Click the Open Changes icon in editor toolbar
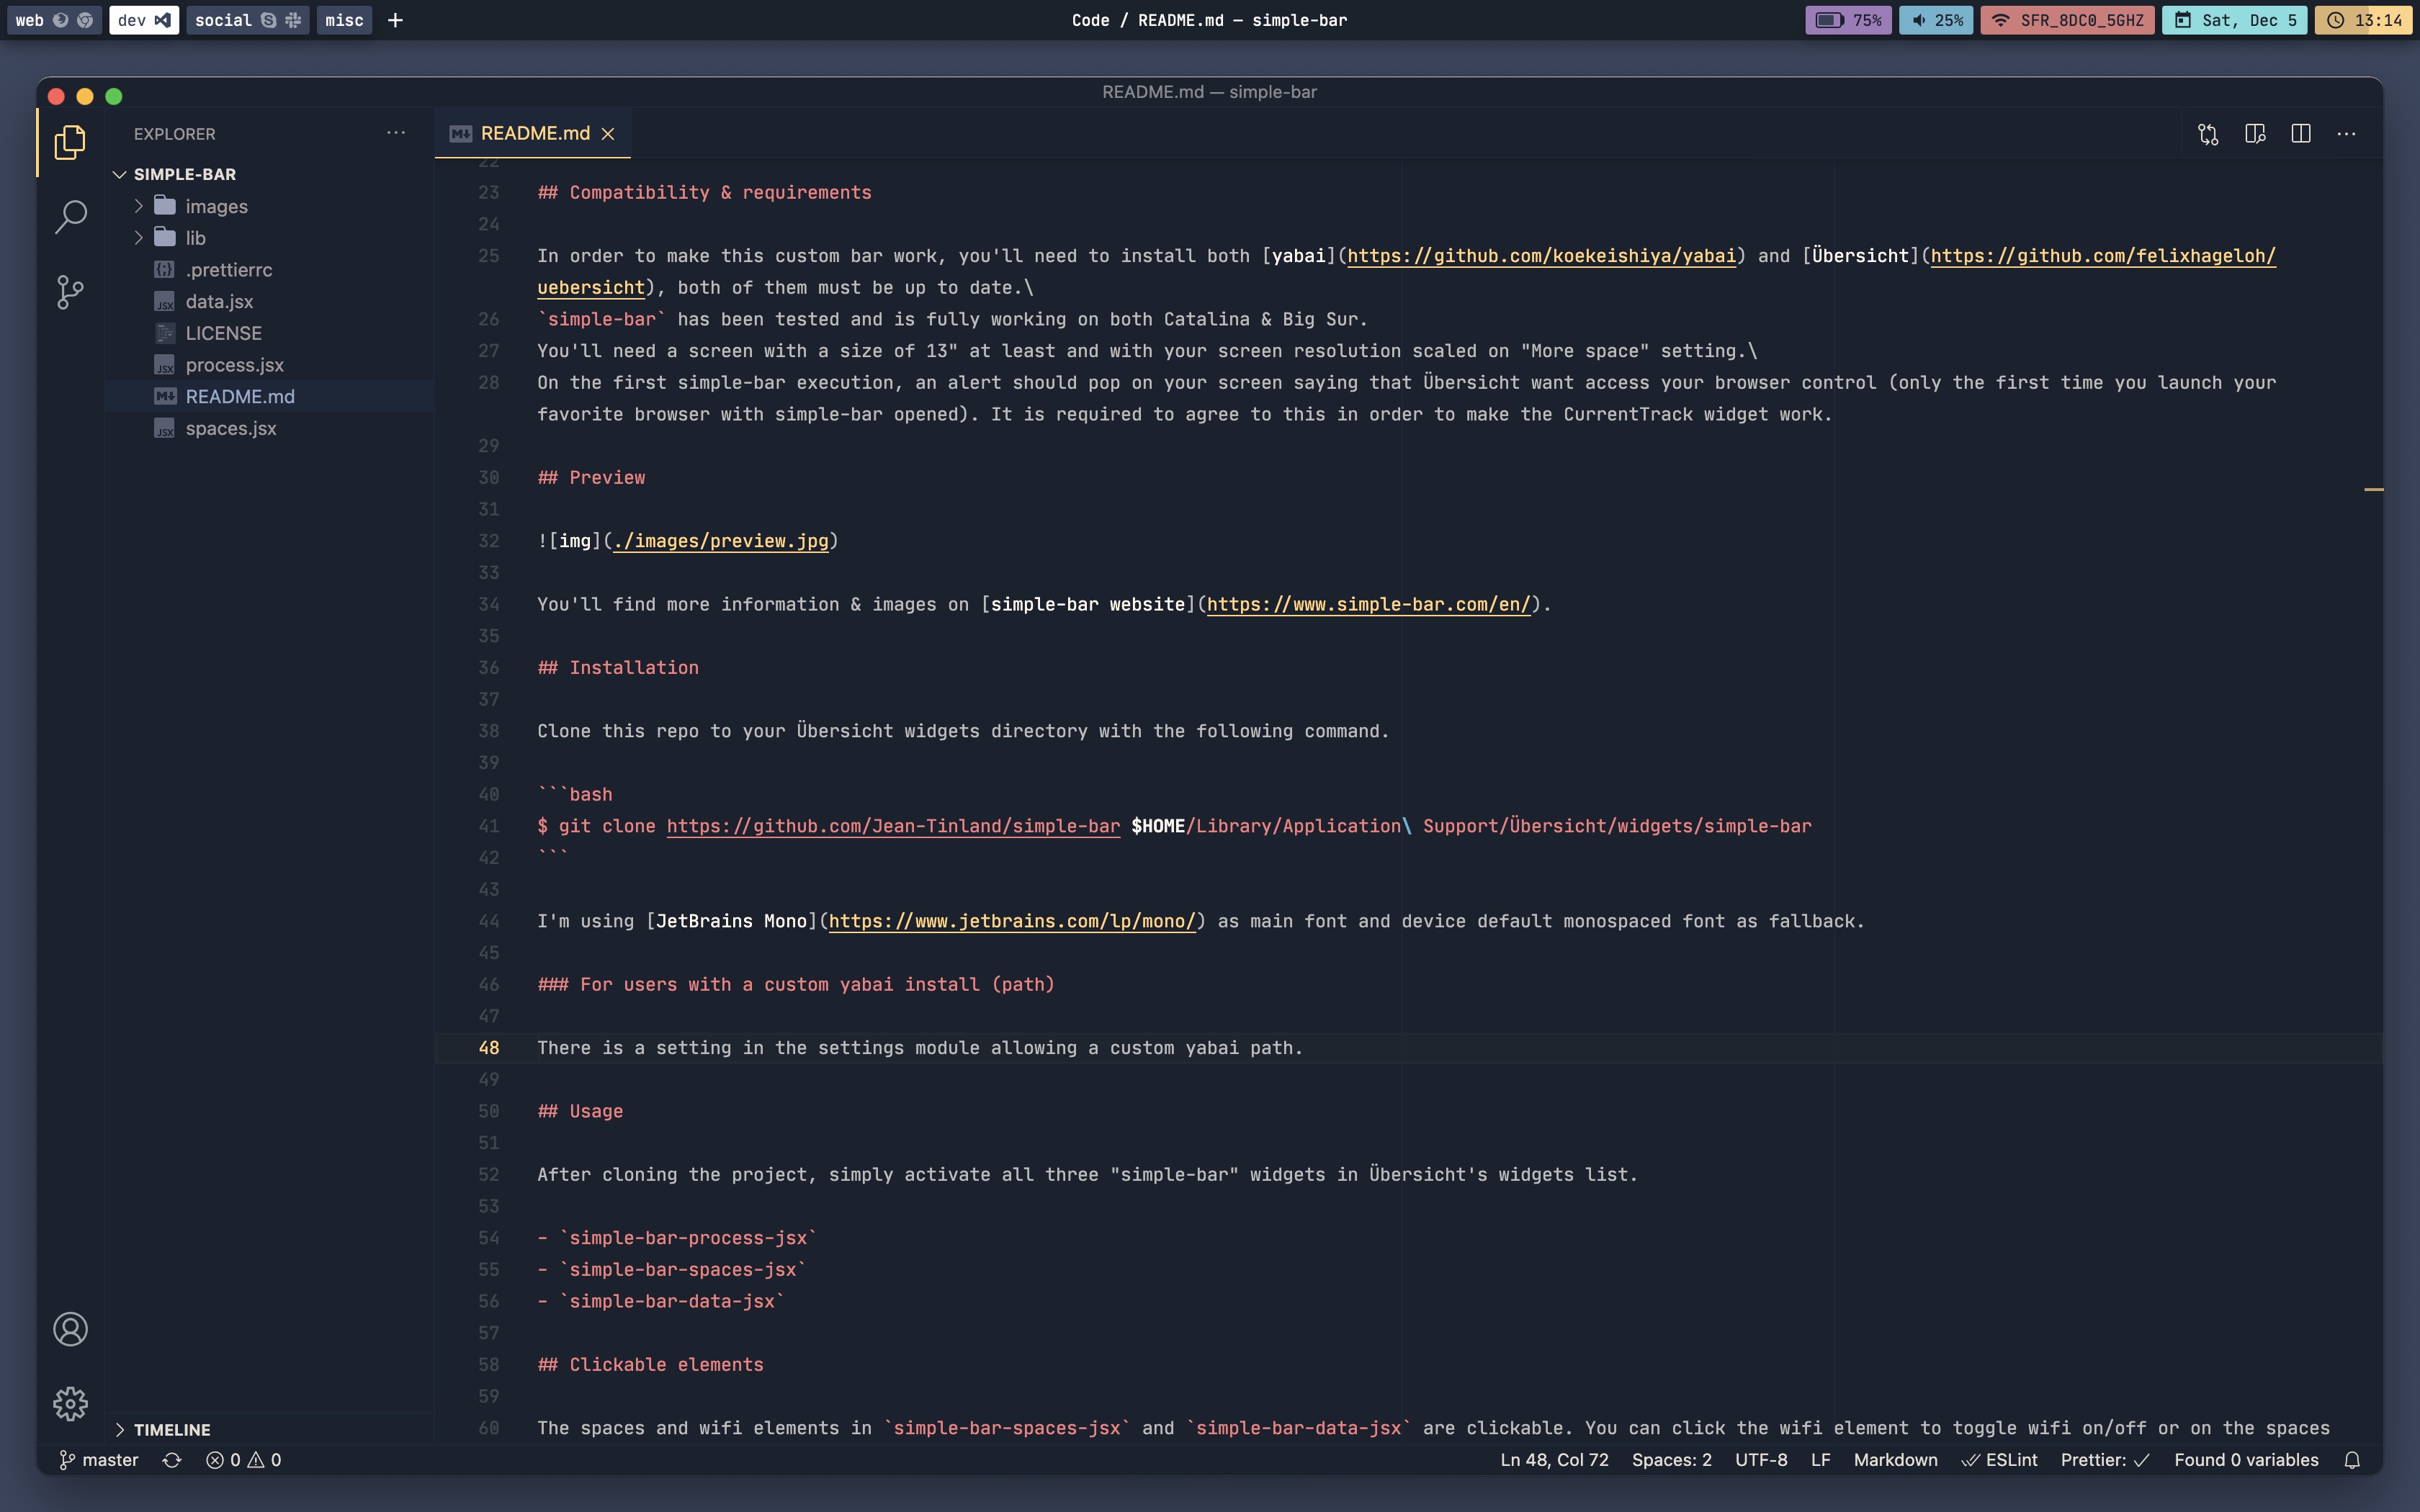 [2208, 134]
